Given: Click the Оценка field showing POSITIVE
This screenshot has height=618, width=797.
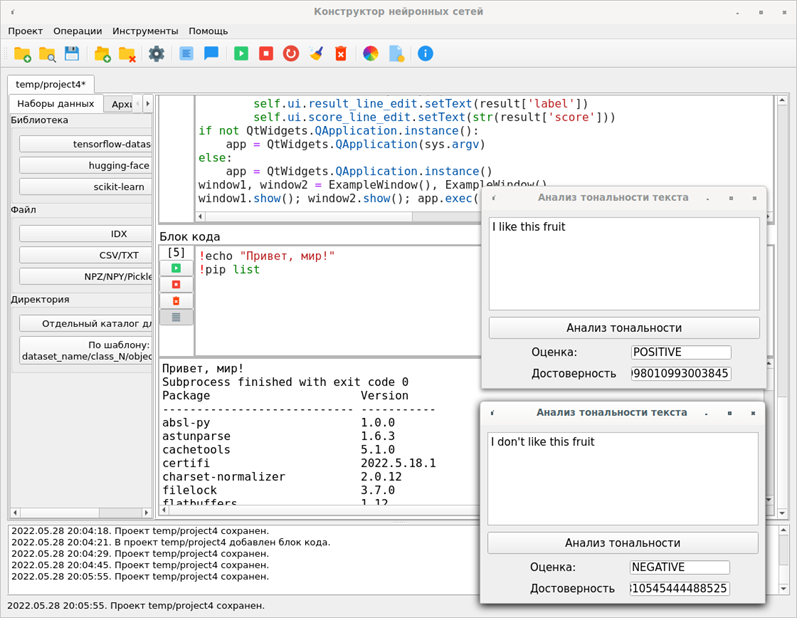Looking at the screenshot, I should tap(681, 352).
